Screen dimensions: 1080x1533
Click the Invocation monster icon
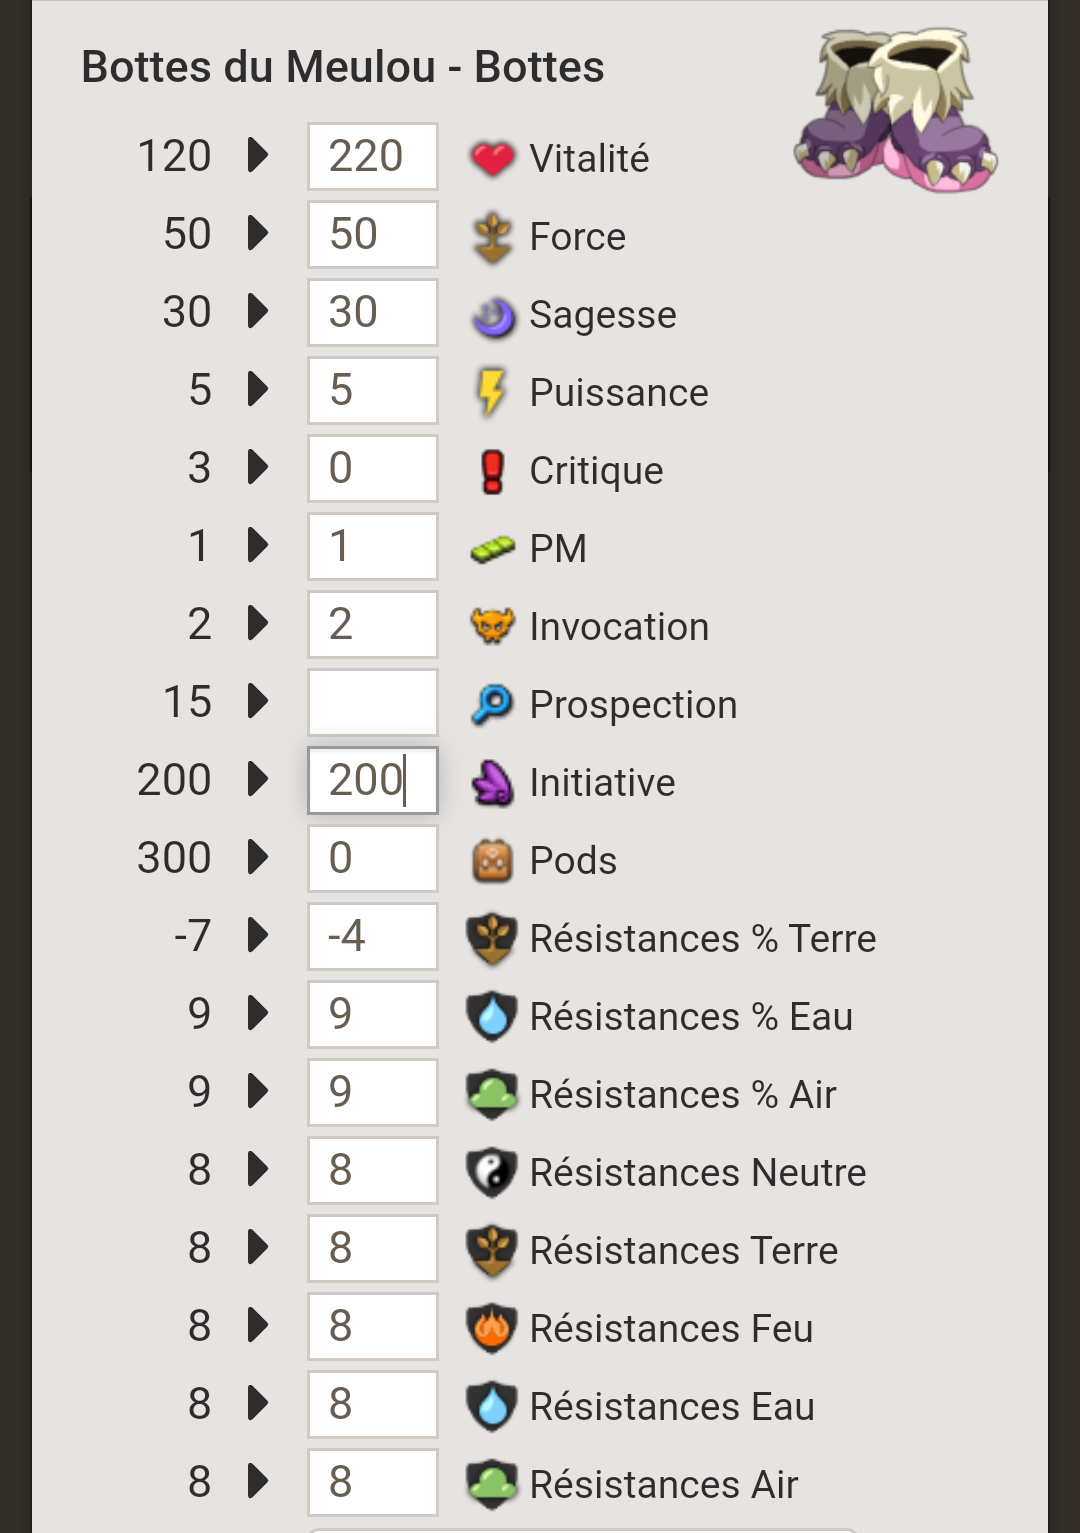(492, 626)
